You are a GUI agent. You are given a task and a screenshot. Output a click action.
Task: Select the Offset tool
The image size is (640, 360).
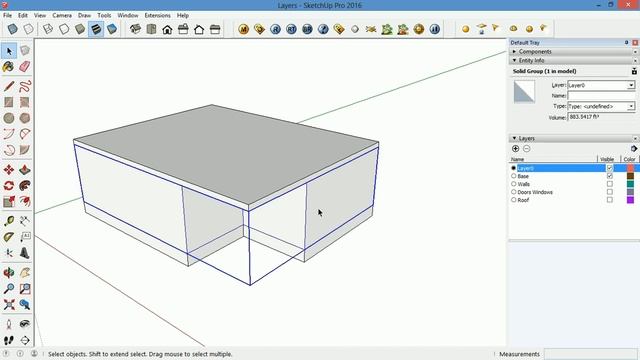tap(24, 202)
